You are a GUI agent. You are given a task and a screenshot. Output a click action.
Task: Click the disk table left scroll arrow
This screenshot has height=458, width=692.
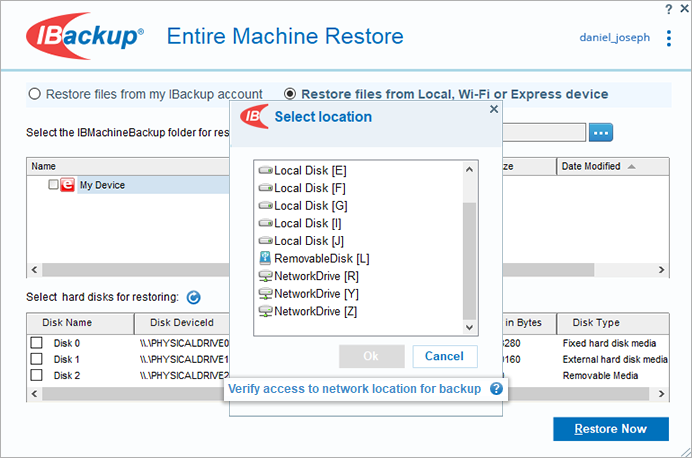click(x=35, y=394)
